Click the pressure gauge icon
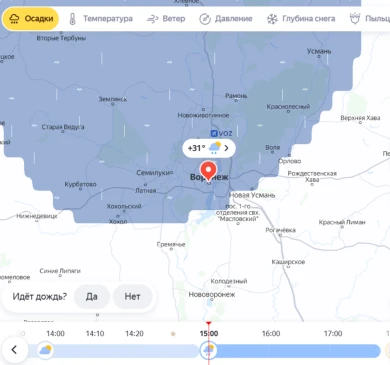 click(x=205, y=19)
